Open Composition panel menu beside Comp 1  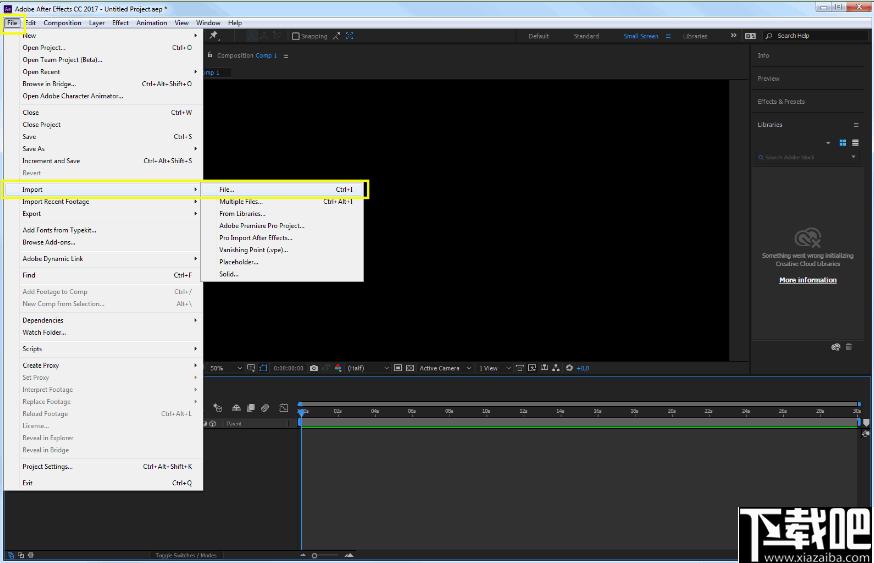[x=286, y=56]
